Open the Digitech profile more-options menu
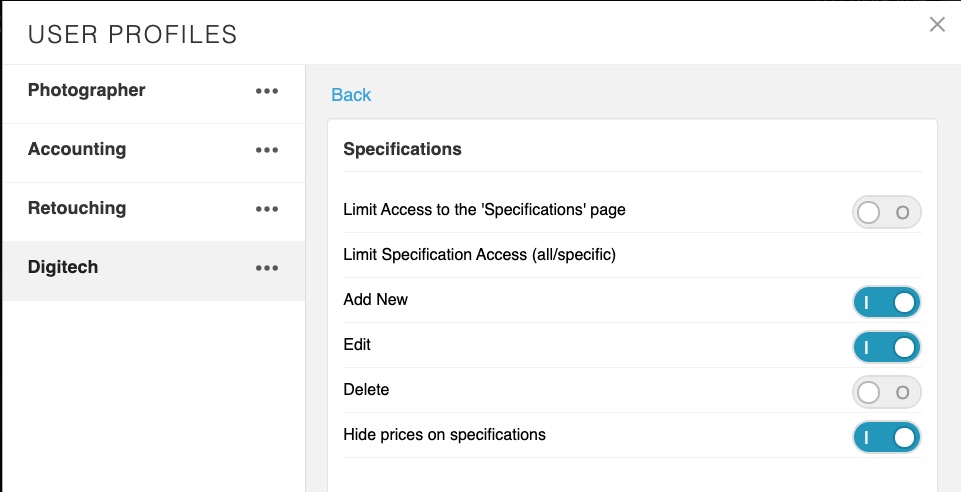The width and height of the screenshot is (961, 492). pyautogui.click(x=266, y=268)
